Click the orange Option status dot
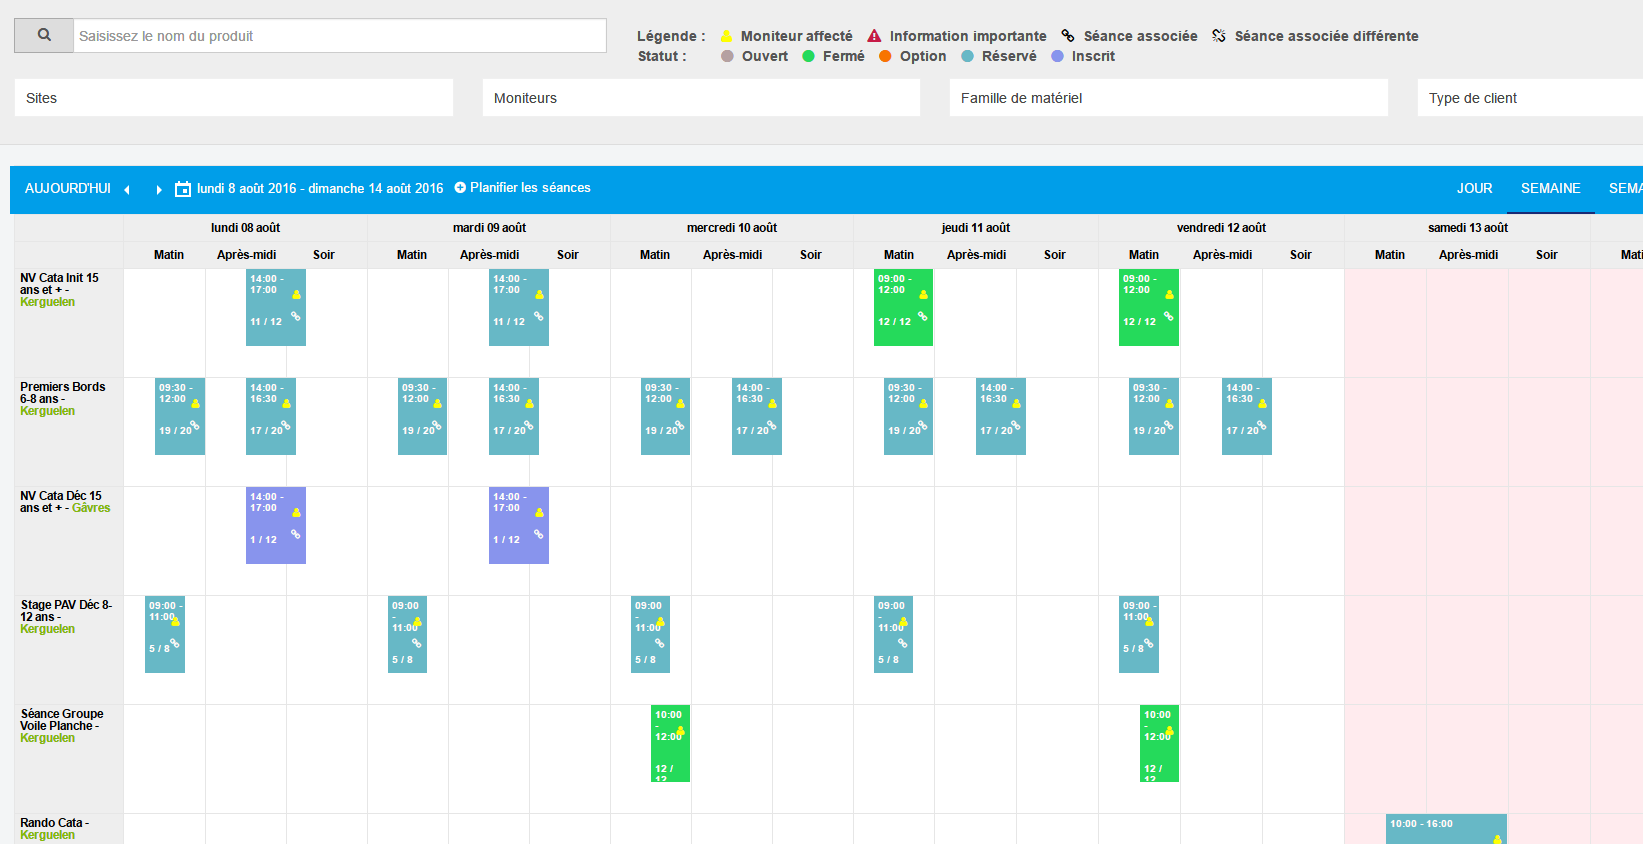 885,56
